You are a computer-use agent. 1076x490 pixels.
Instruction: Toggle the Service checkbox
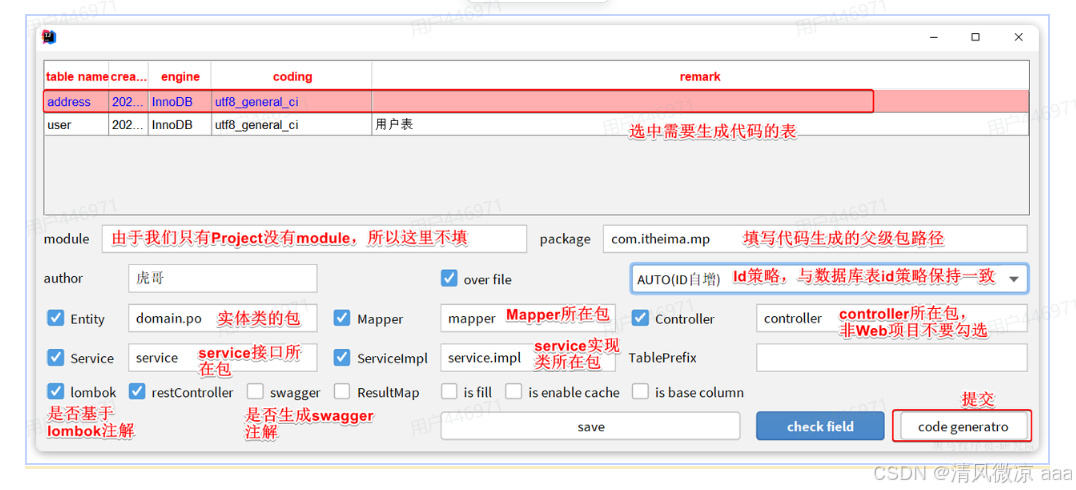pyautogui.click(x=56, y=358)
